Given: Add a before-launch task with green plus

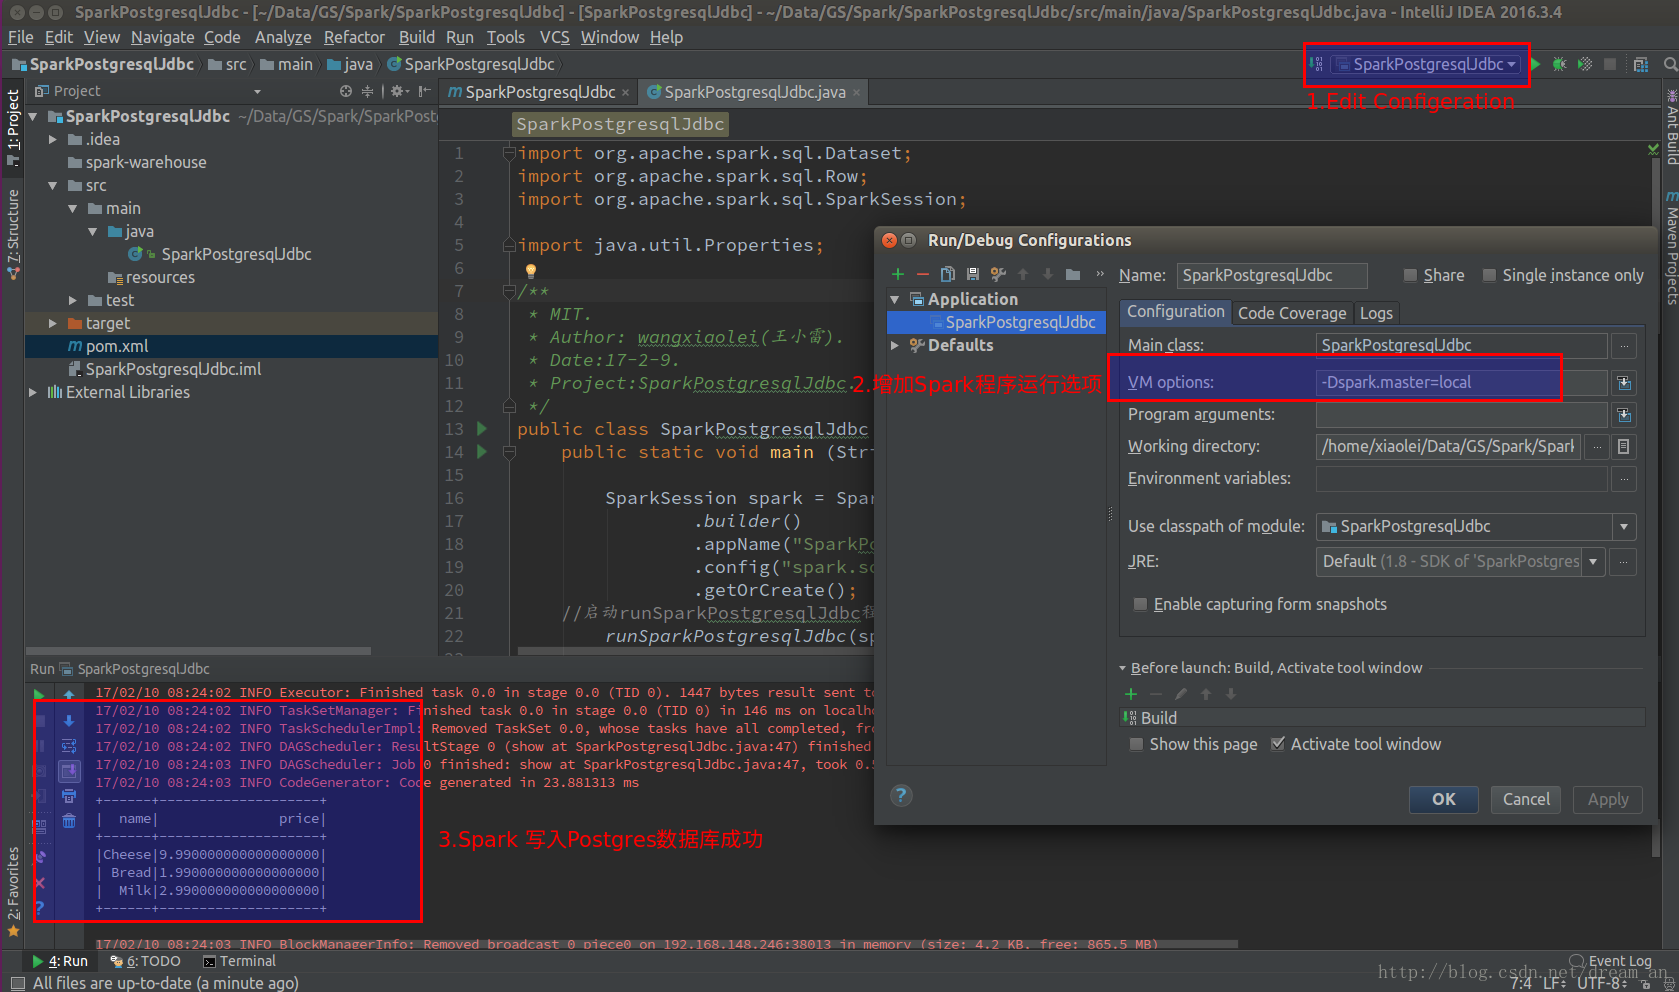Looking at the screenshot, I should point(1131,694).
